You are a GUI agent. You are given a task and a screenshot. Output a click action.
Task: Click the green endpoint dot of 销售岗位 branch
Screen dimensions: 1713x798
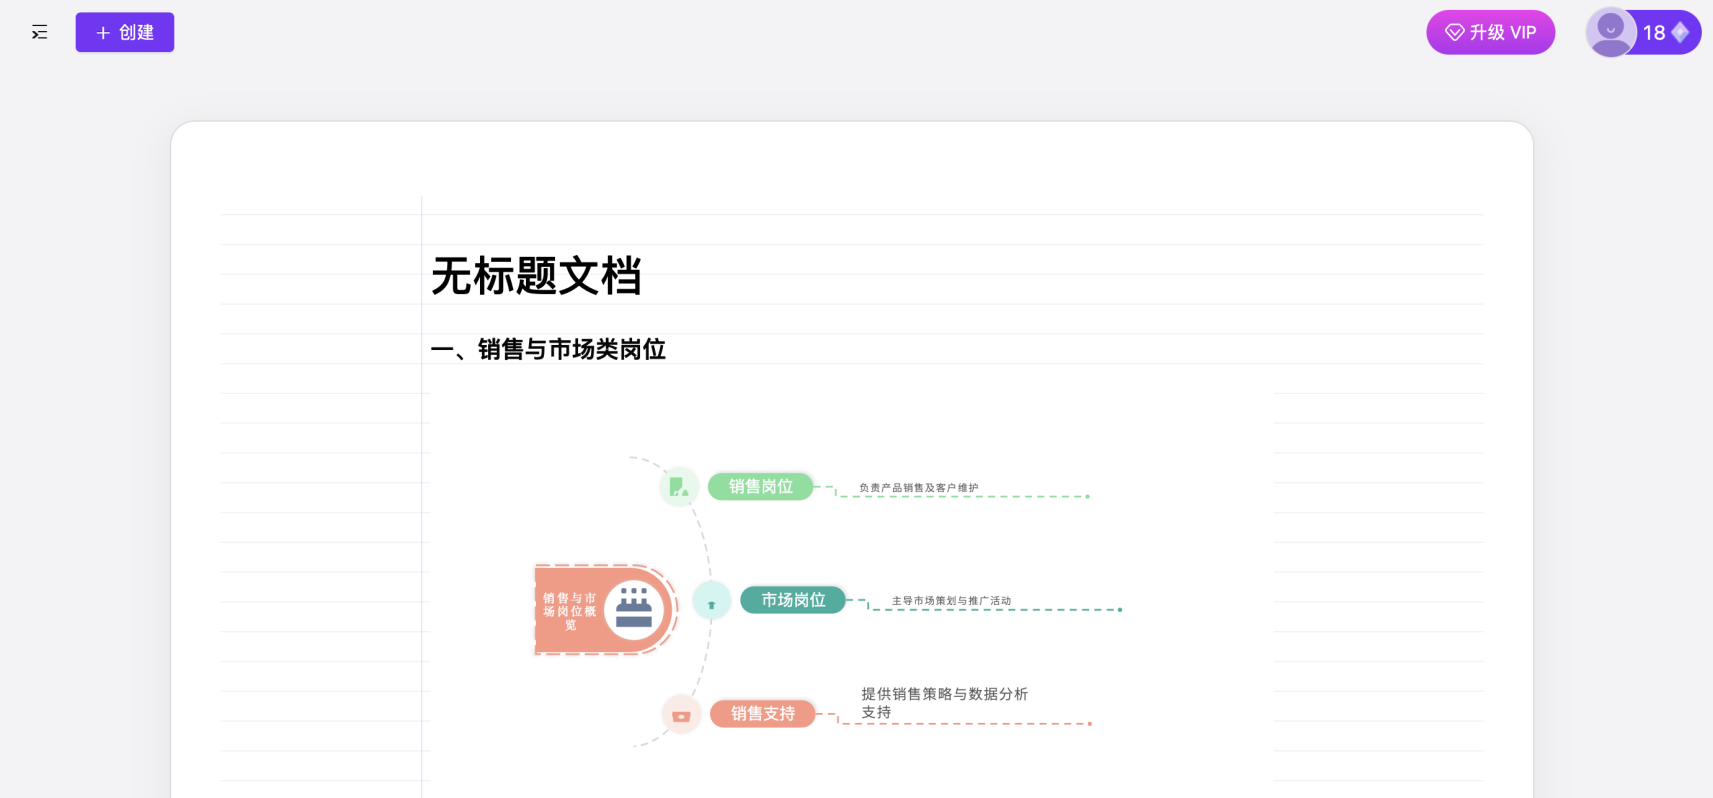(1088, 496)
